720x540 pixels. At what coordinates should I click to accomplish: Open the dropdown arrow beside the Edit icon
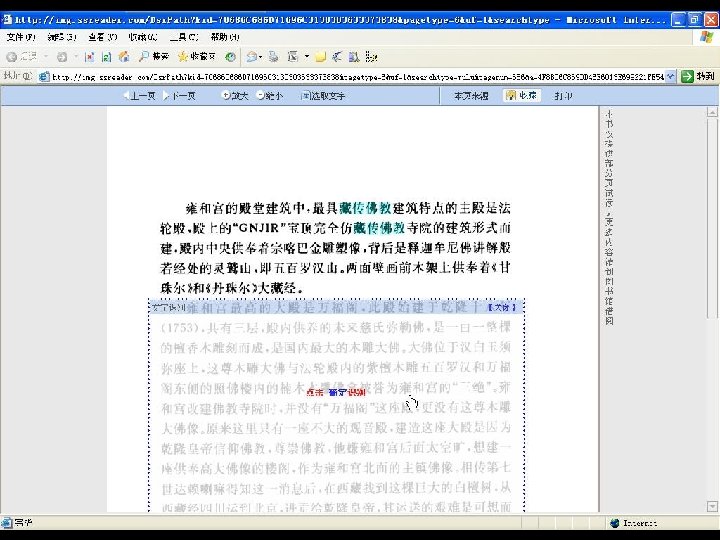(307, 56)
